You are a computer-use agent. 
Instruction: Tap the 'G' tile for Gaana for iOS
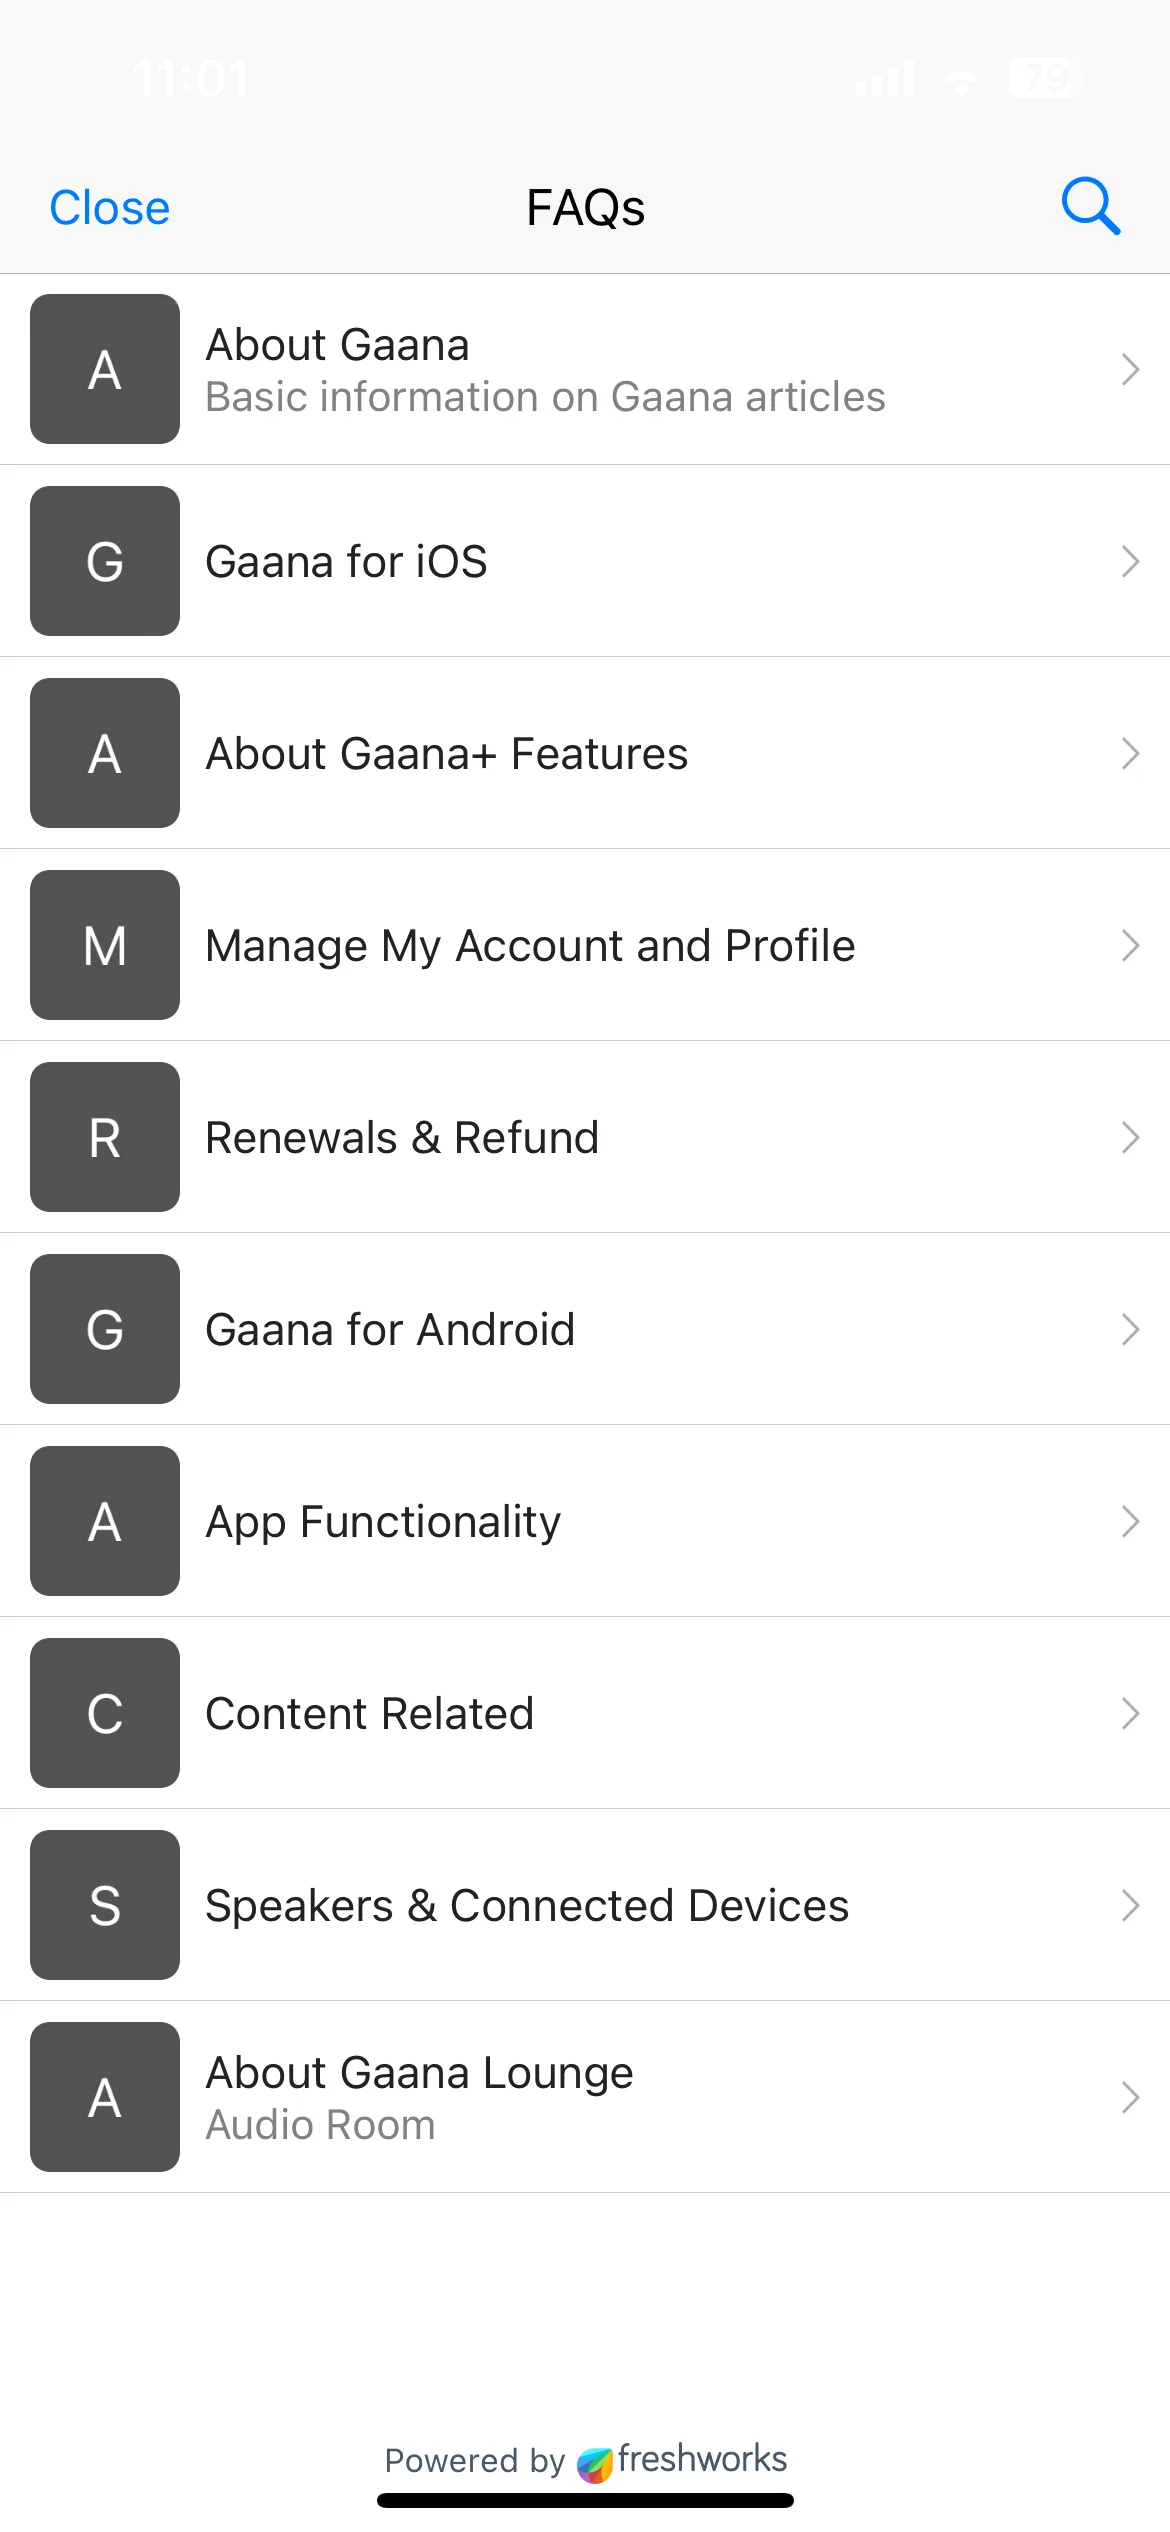click(x=105, y=561)
